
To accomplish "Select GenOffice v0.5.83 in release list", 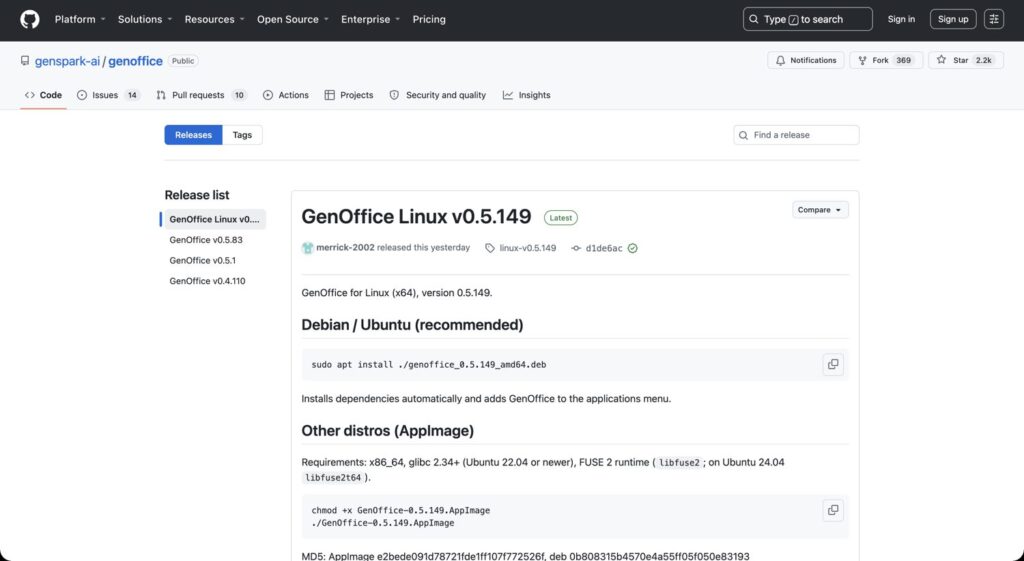I will tap(206, 240).
